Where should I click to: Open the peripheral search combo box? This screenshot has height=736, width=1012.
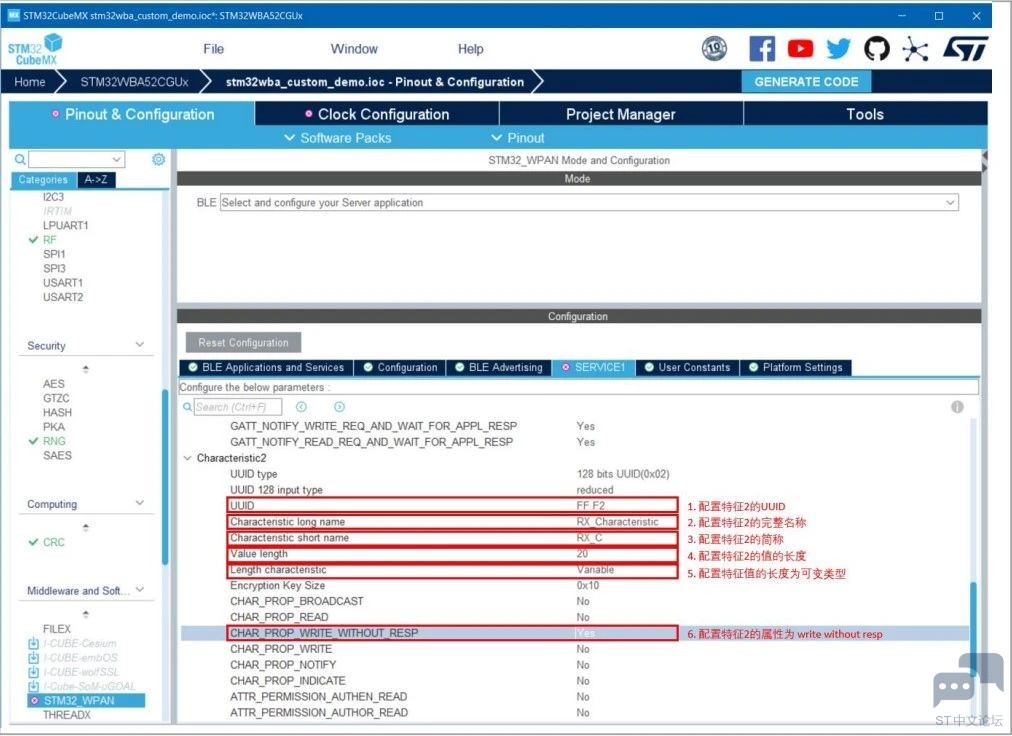tap(76, 159)
